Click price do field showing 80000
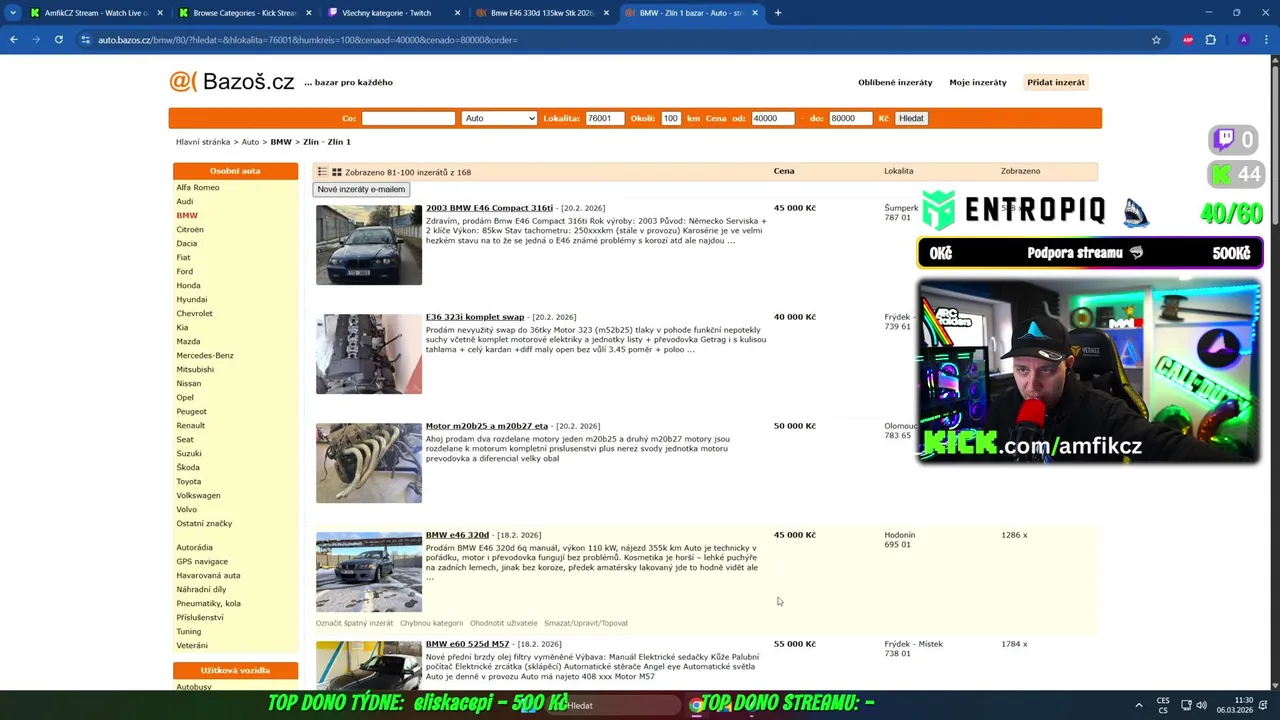This screenshot has width=1280, height=720. click(x=850, y=118)
